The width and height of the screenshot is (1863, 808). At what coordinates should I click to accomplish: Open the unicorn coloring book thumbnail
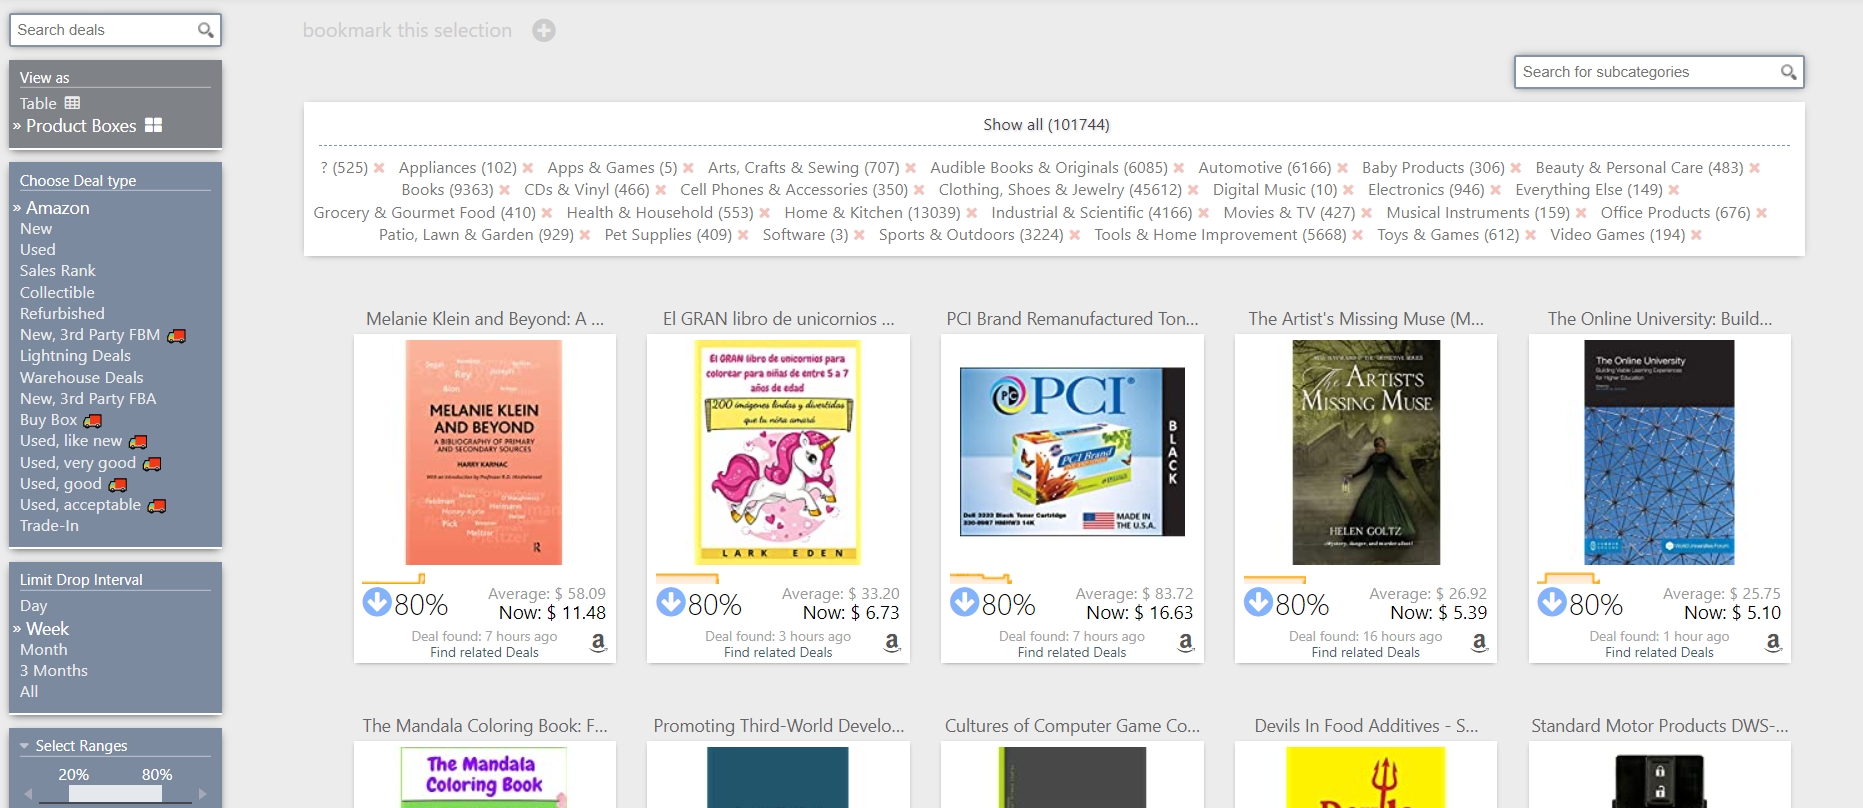pos(778,453)
